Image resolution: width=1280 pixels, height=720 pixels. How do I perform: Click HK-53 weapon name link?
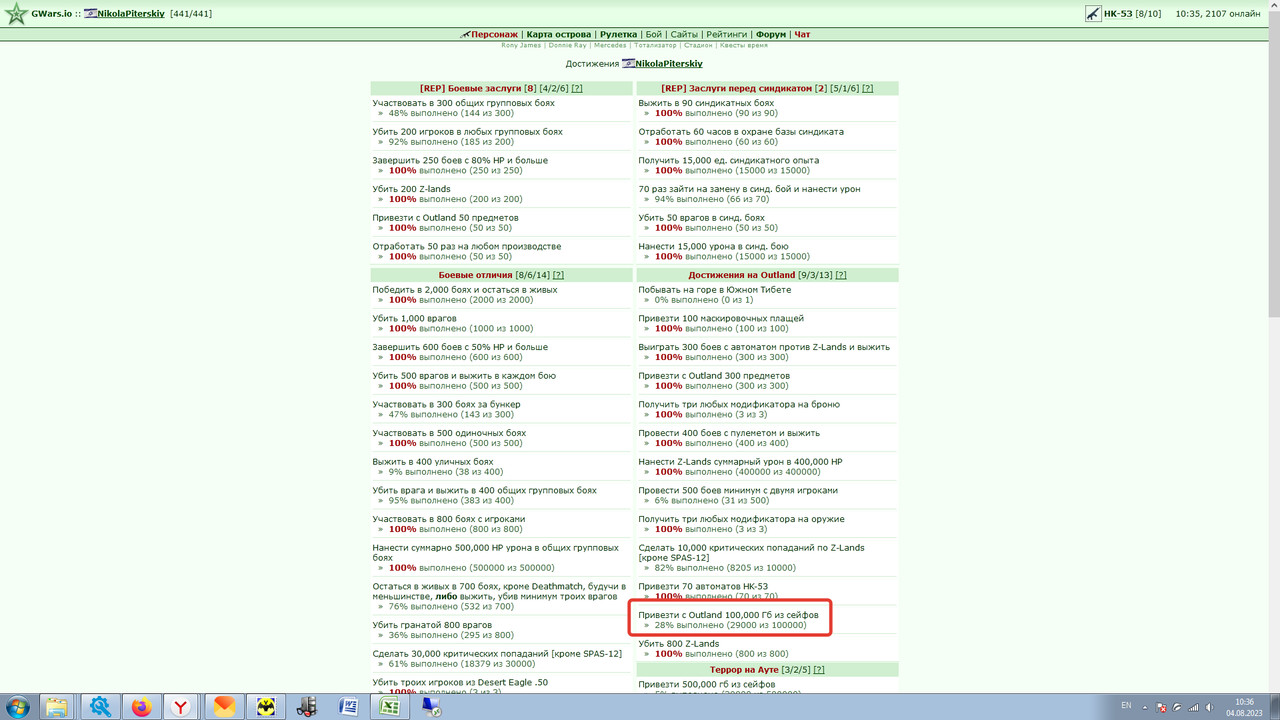[x=1117, y=14]
